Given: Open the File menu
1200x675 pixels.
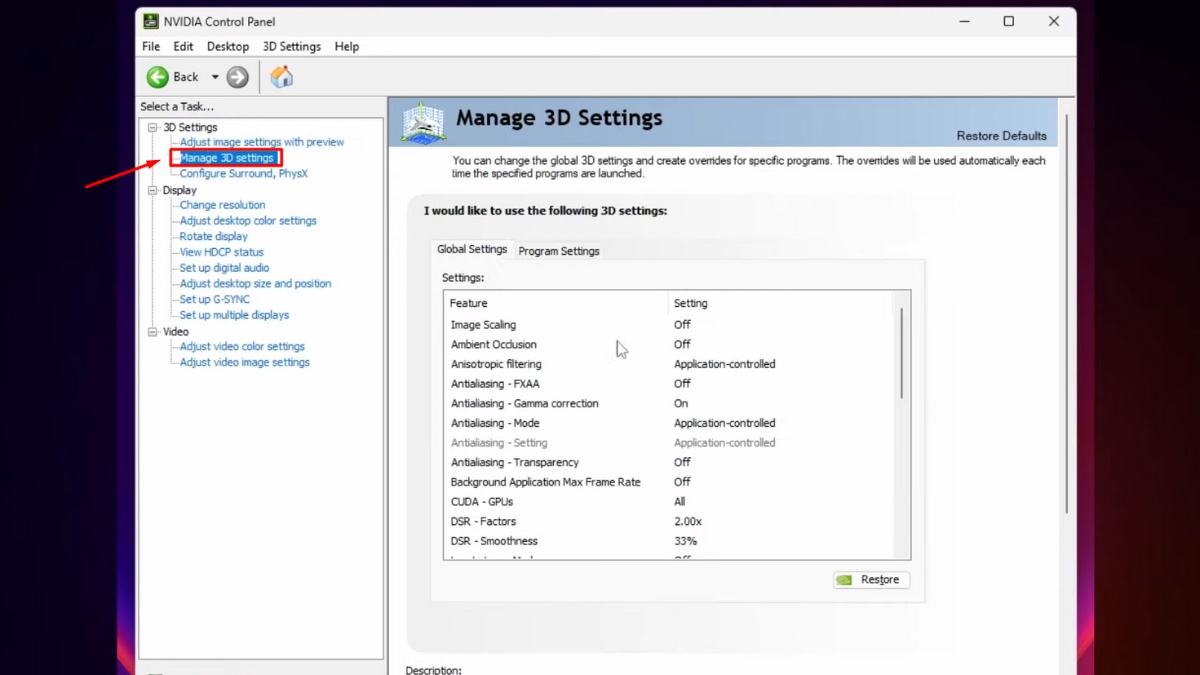Looking at the screenshot, I should click(x=151, y=46).
